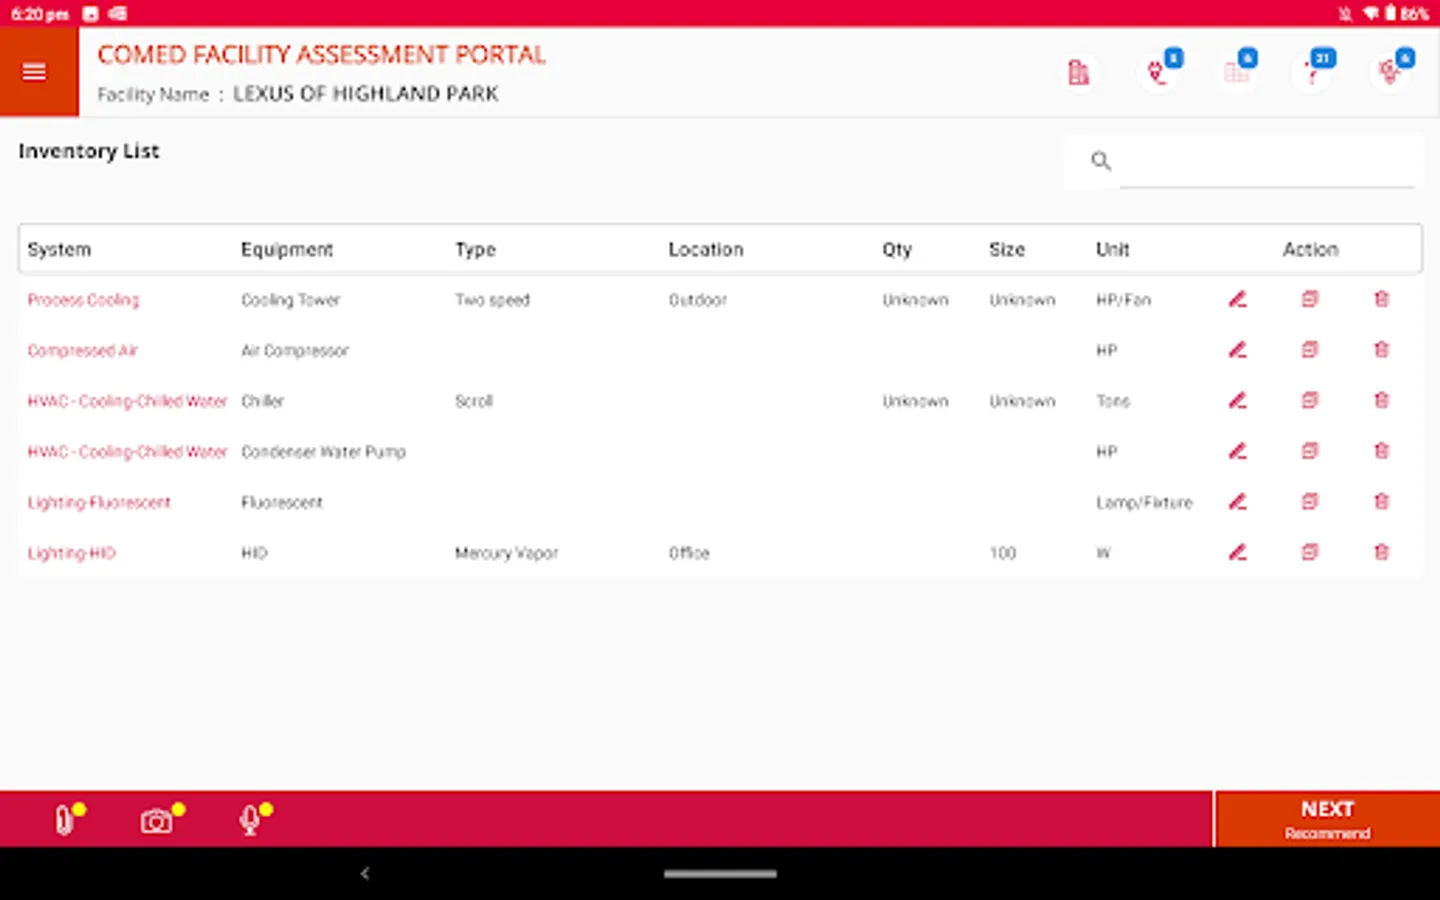This screenshot has width=1440, height=900.
Task: Open the question mark icon with badge 21
Action: (1312, 72)
